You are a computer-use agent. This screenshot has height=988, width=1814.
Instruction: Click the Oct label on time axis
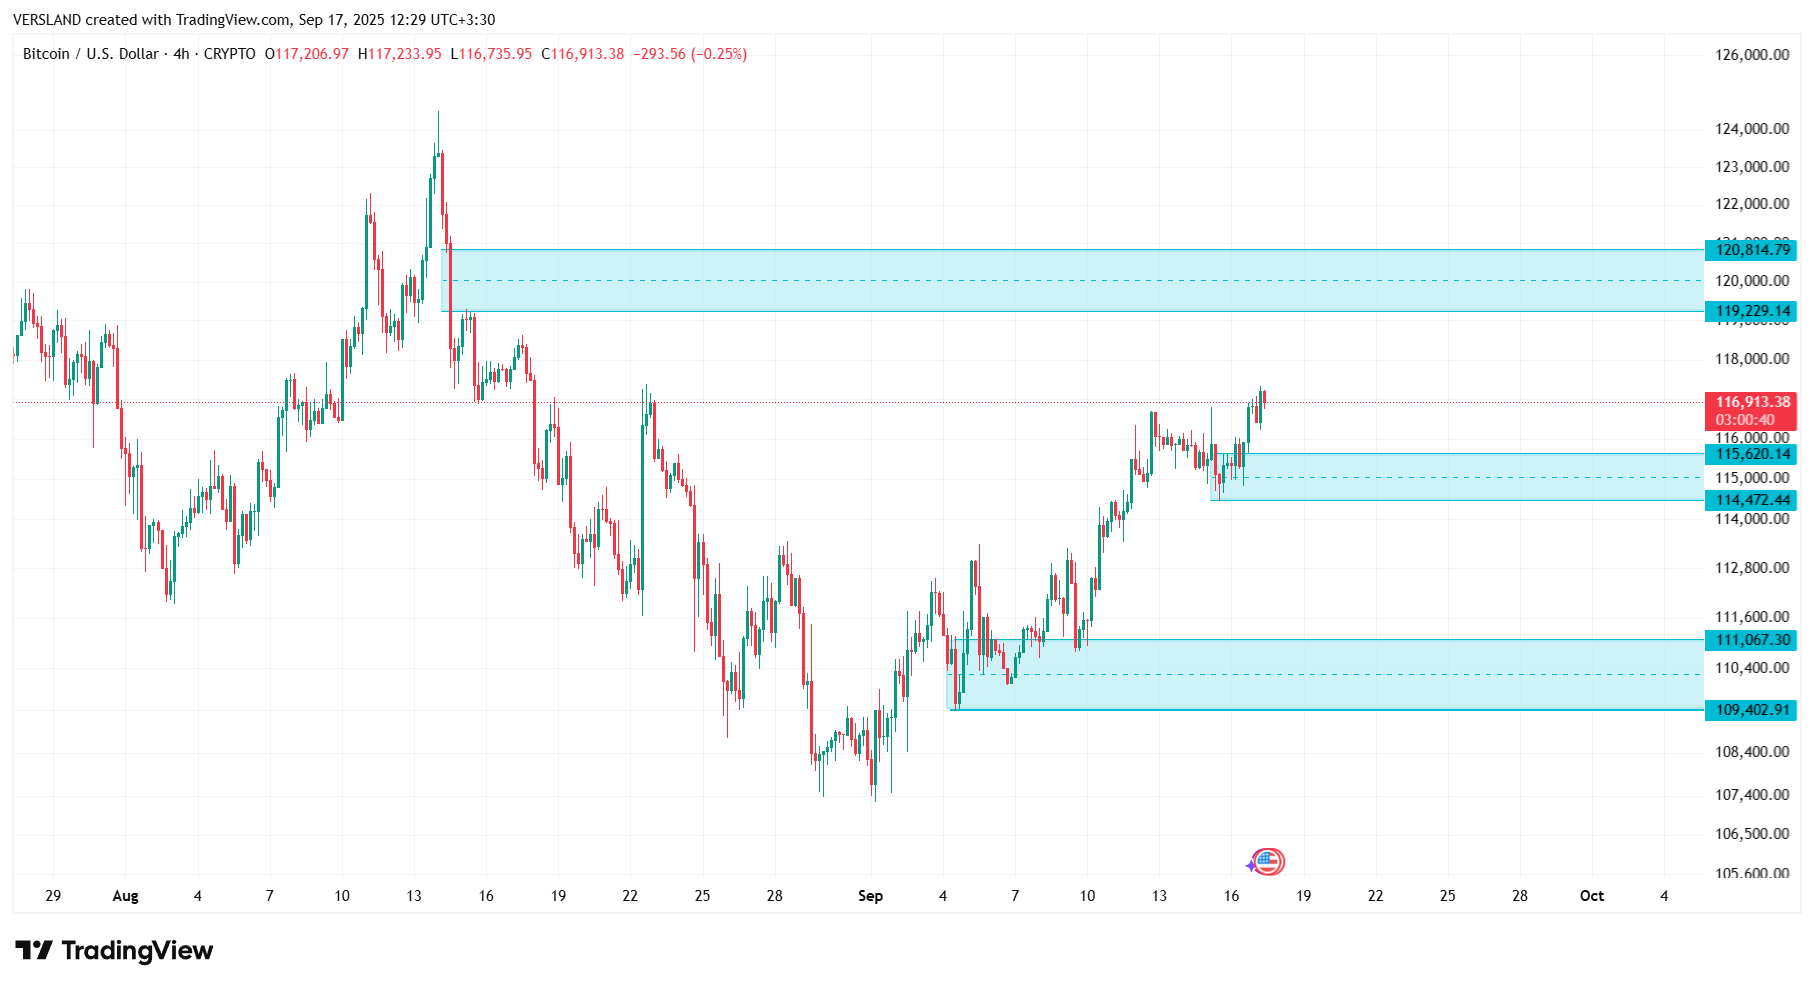coord(1591,896)
